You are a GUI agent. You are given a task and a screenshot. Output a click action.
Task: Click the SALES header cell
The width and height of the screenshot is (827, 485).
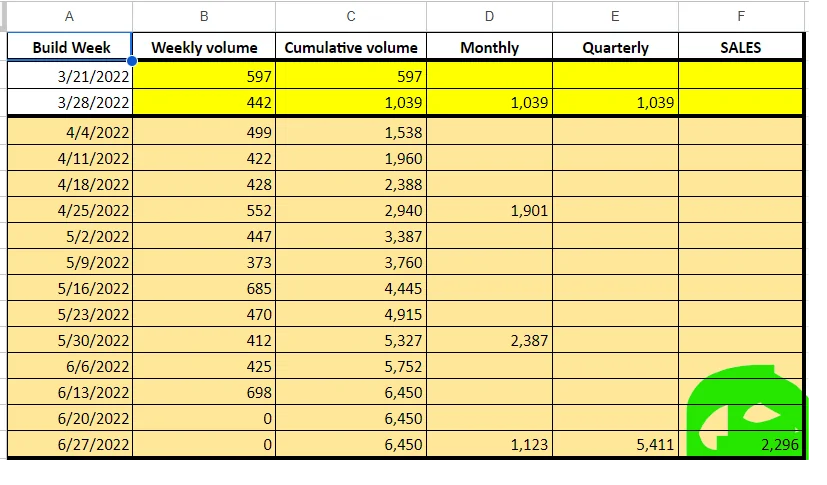[740, 47]
